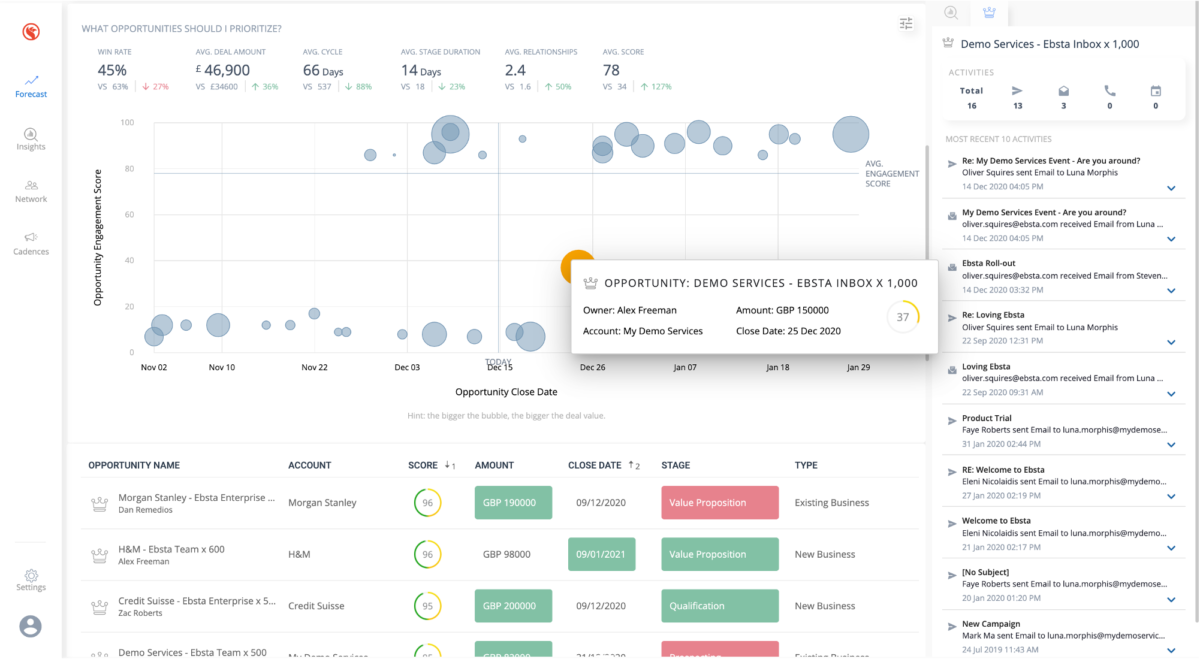Screen dimensions: 1200x659
Task: Click the Ebsta logo icon
Action: (31, 33)
